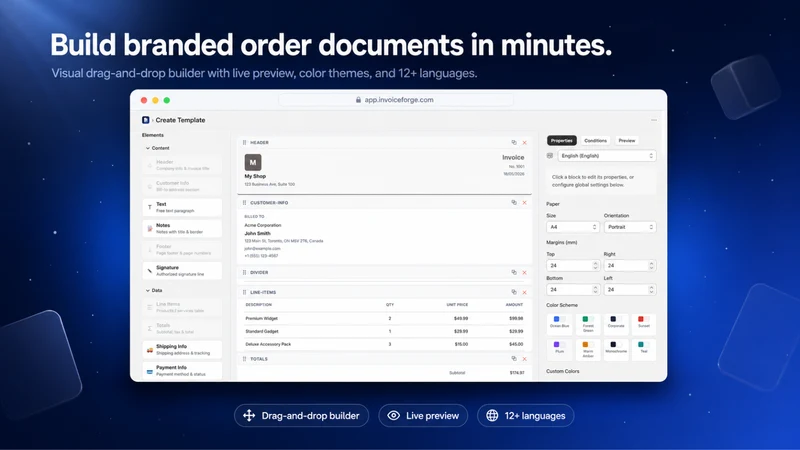Image resolution: width=800 pixels, height=450 pixels.
Task: Click the Deluxe Accessory Pack row
Action: [x=384, y=344]
